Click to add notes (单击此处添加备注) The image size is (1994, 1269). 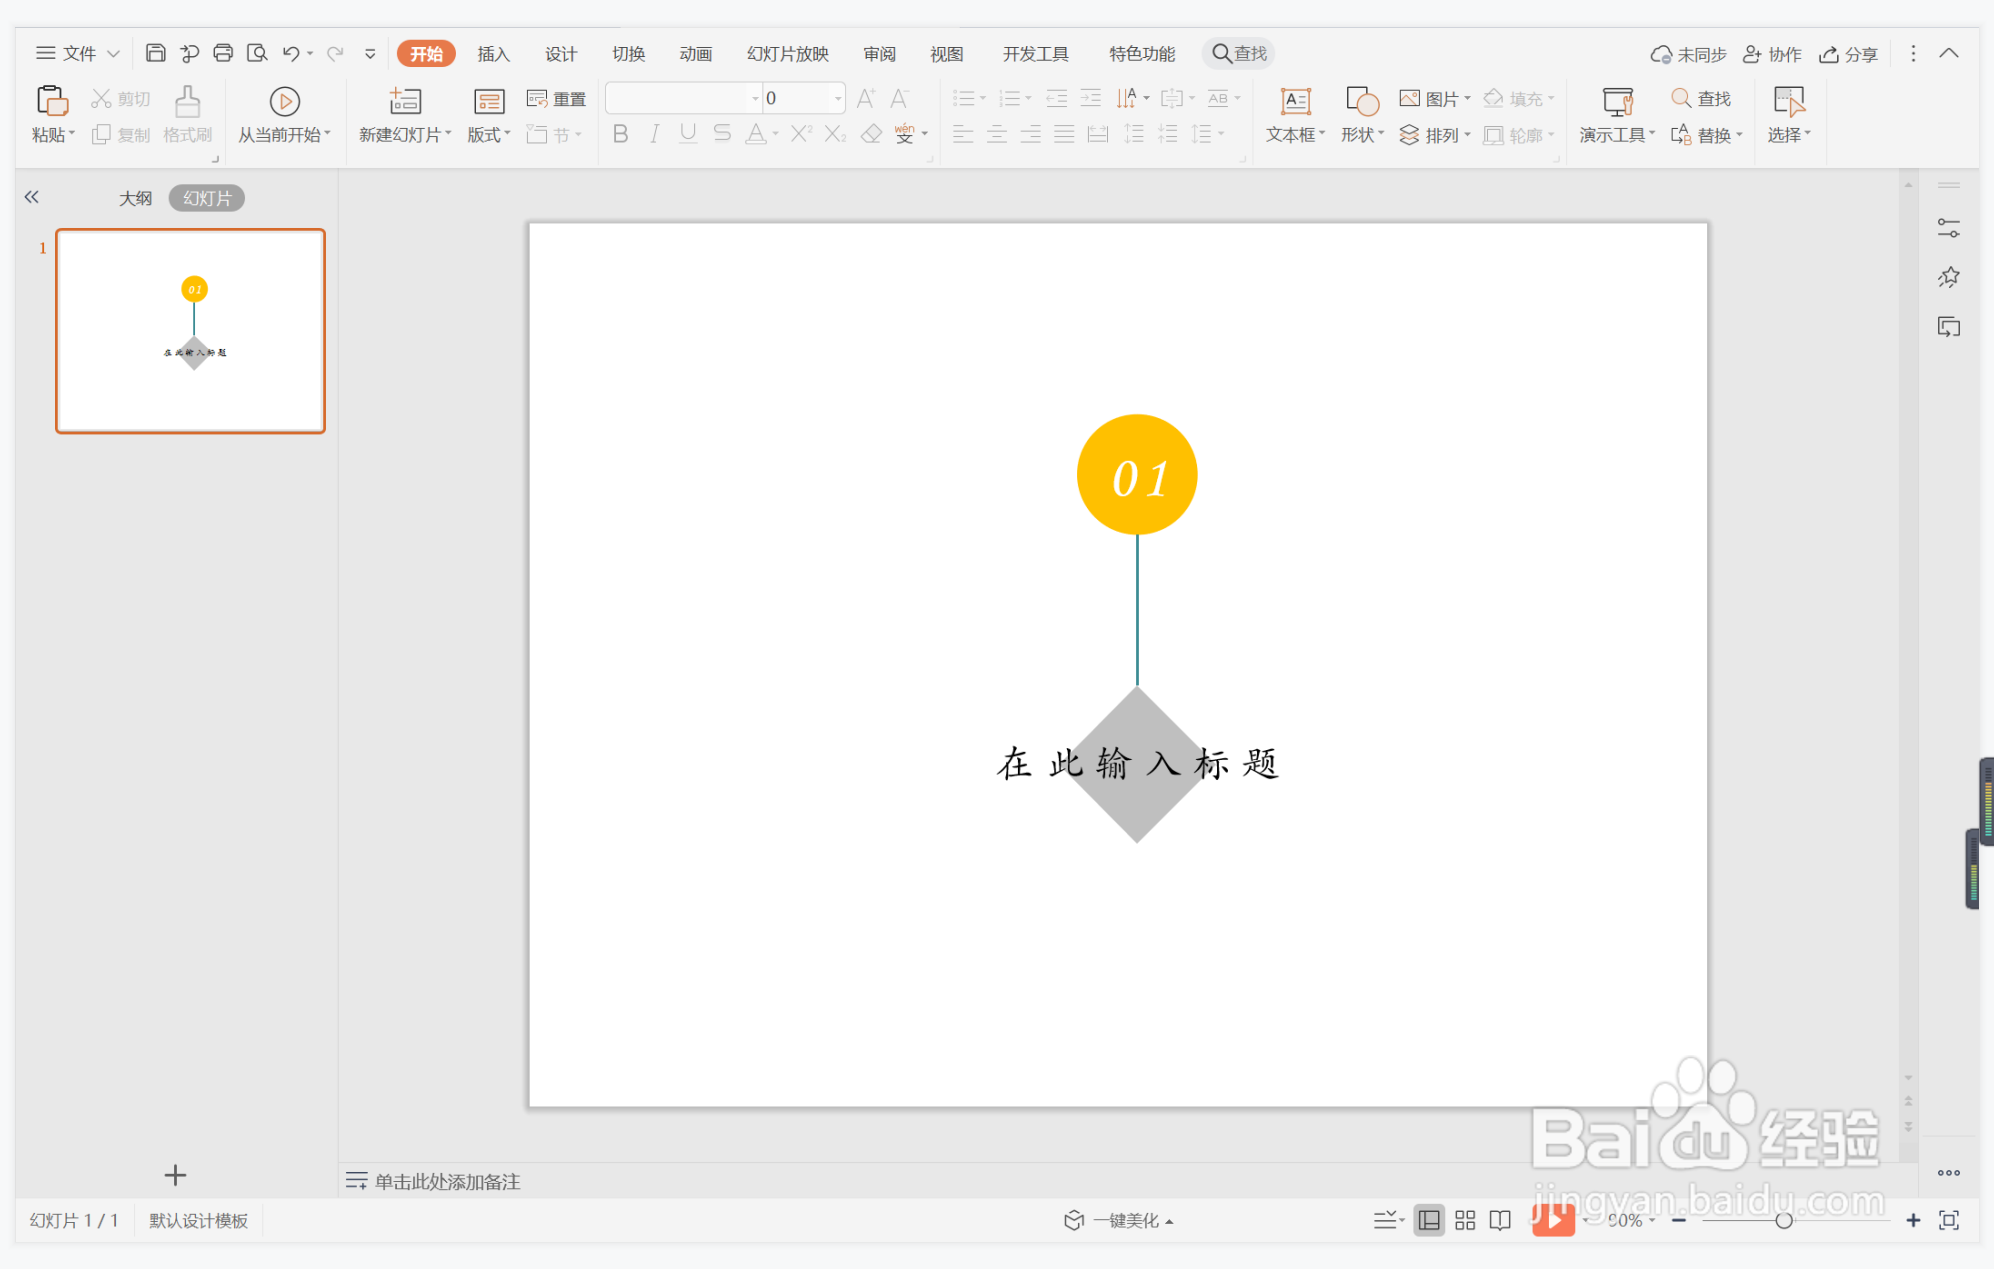coord(447,1182)
